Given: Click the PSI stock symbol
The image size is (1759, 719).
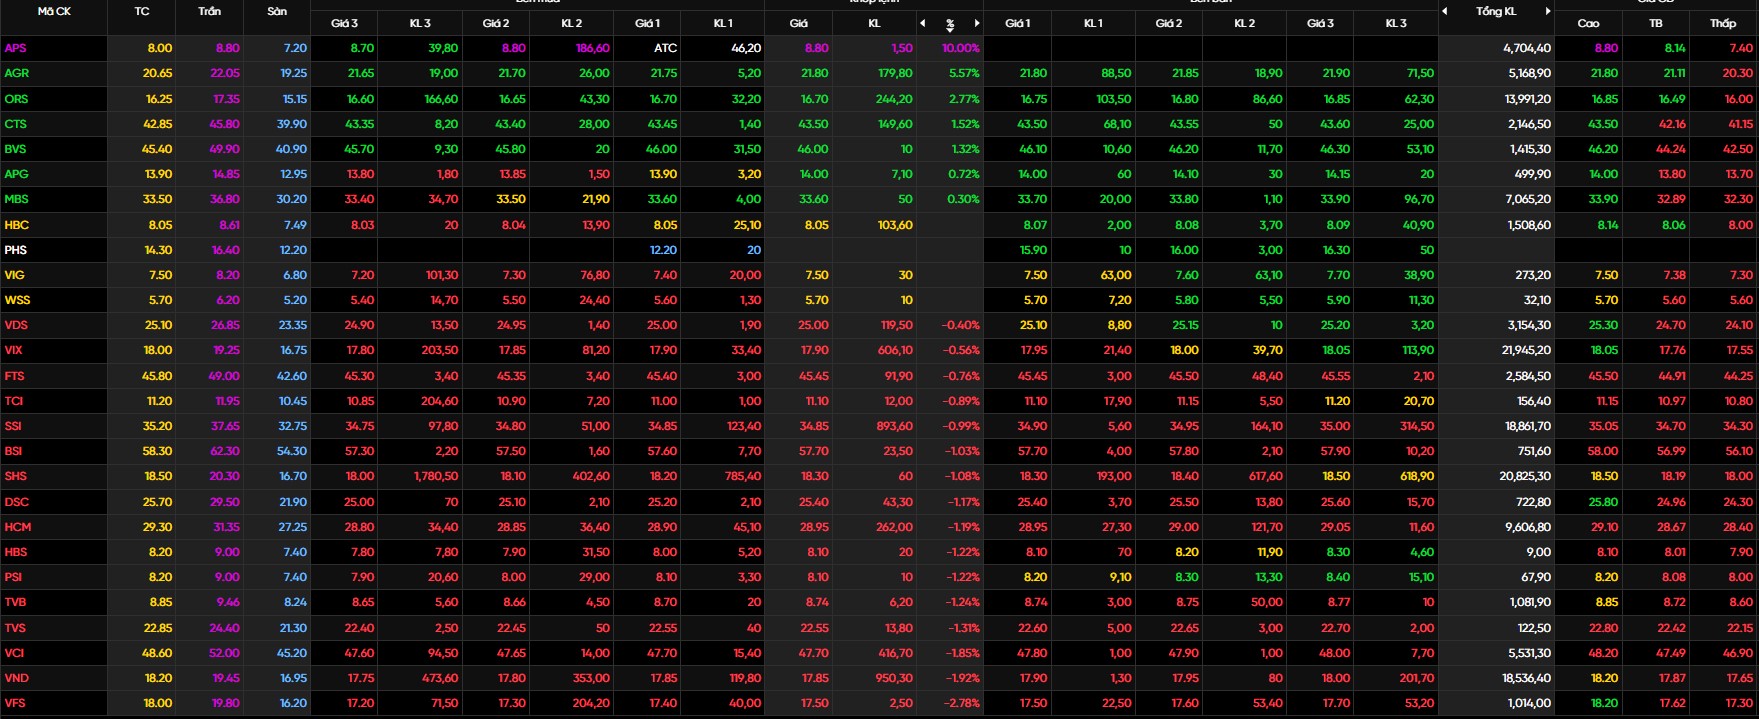Looking at the screenshot, I should [x=12, y=577].
